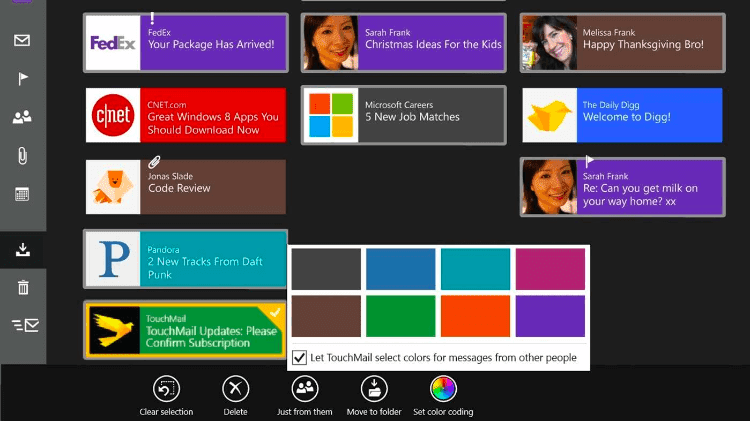Screen dimensions: 750x421
Task: Uncheck Let TouchMail select colors checkbox
Action: click(299, 358)
